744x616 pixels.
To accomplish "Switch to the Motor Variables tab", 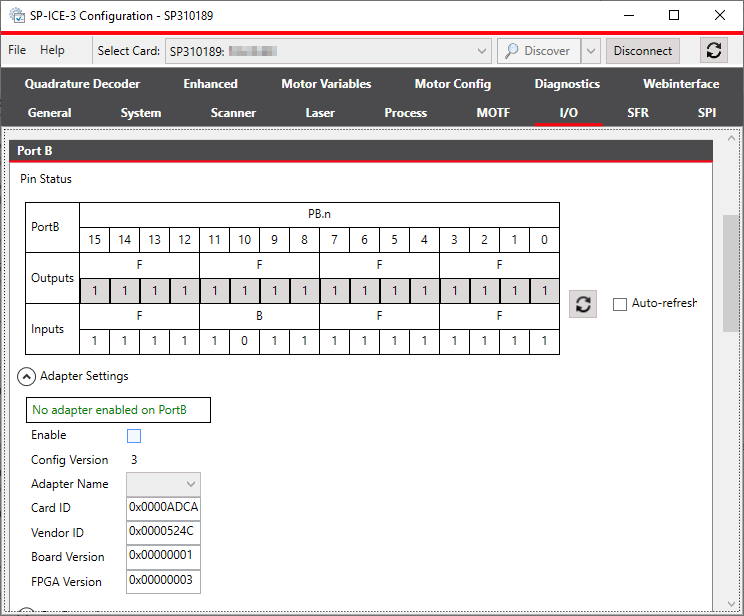I will [326, 84].
